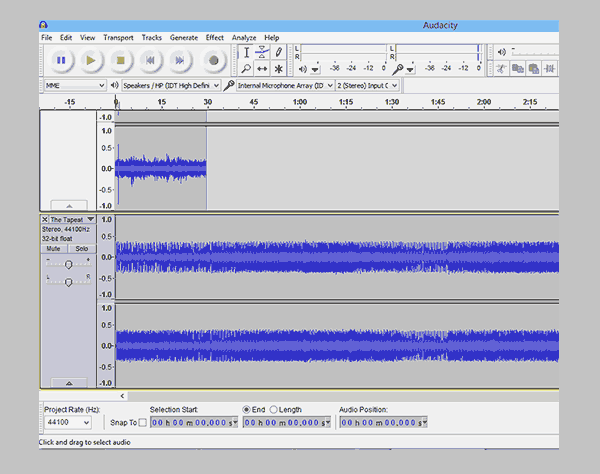Click the input meter microphone icon
This screenshot has width=600, height=474.
coord(398,69)
